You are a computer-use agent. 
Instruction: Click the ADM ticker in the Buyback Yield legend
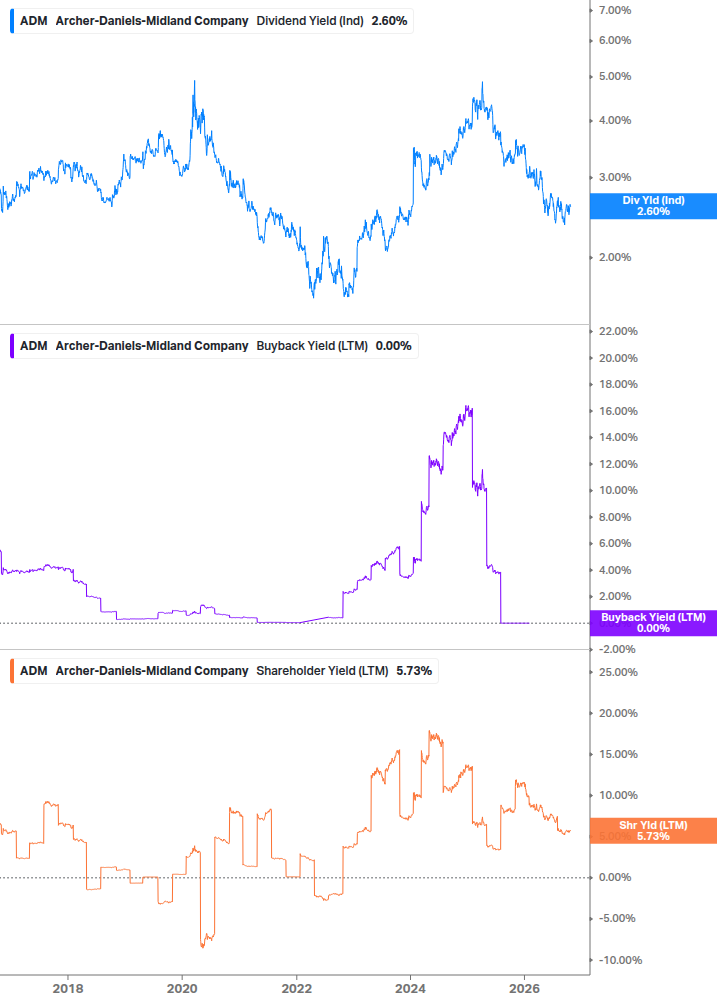pyautogui.click(x=34, y=346)
